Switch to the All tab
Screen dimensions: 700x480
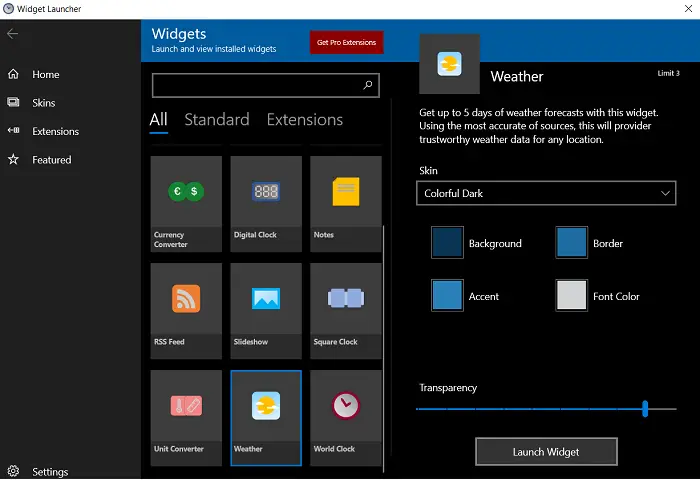[x=158, y=120]
